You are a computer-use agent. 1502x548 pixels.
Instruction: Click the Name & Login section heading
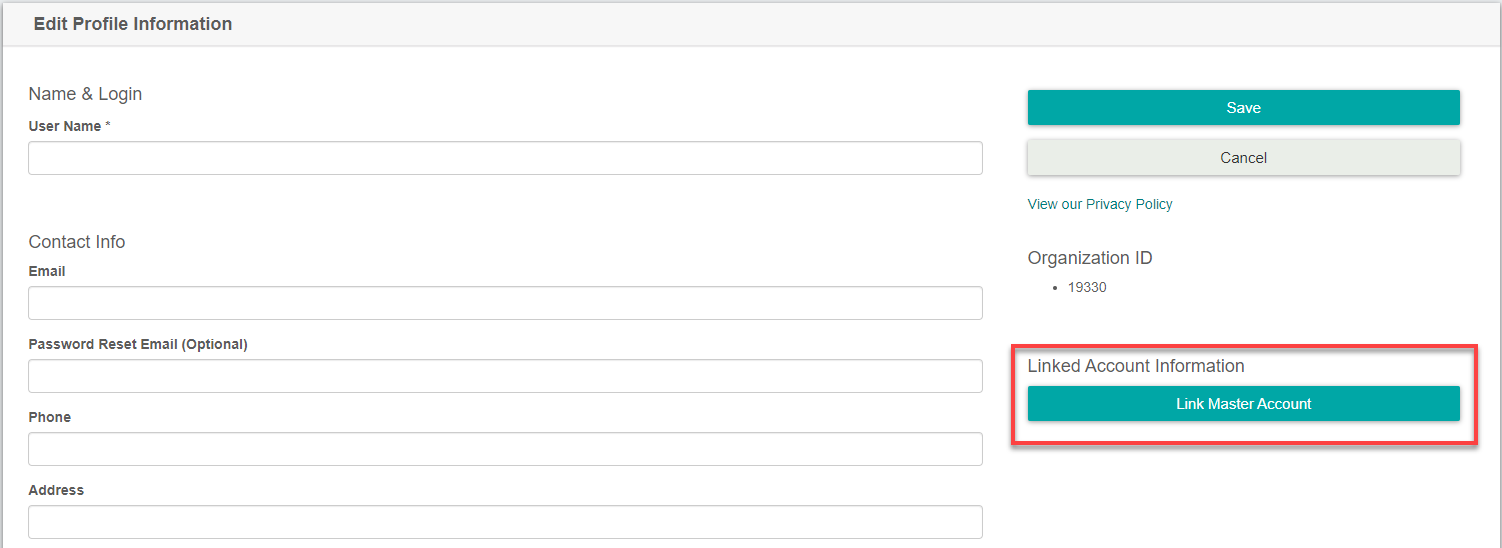click(x=85, y=94)
